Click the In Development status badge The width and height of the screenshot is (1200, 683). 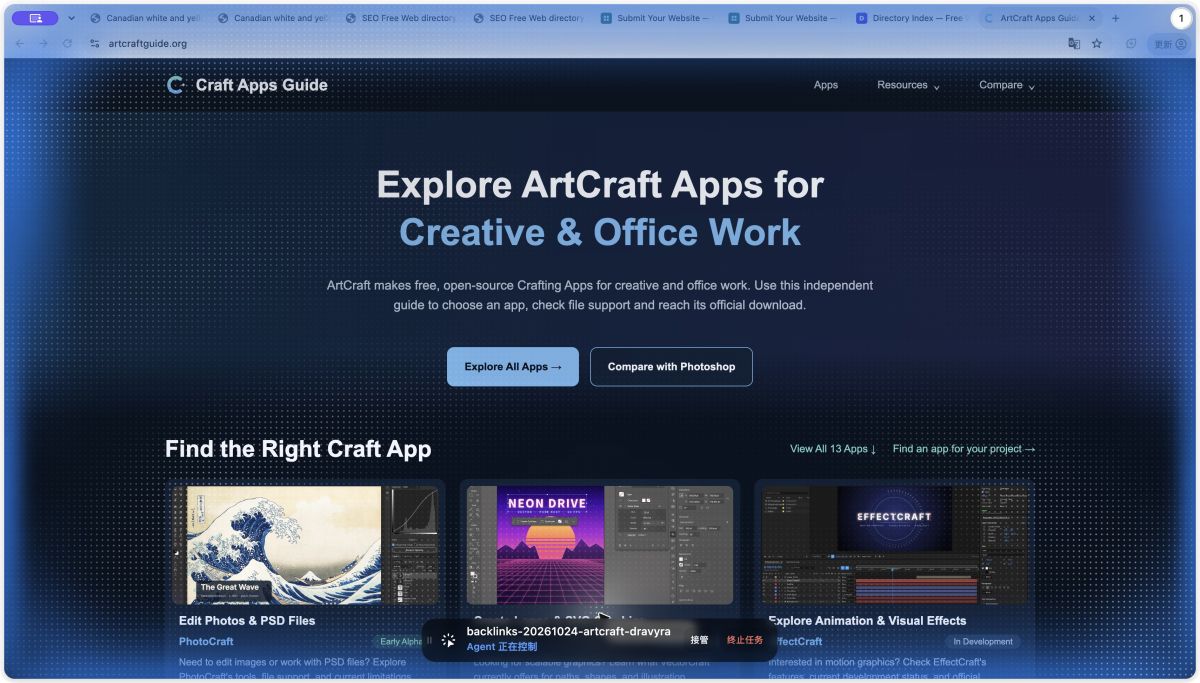pos(983,642)
